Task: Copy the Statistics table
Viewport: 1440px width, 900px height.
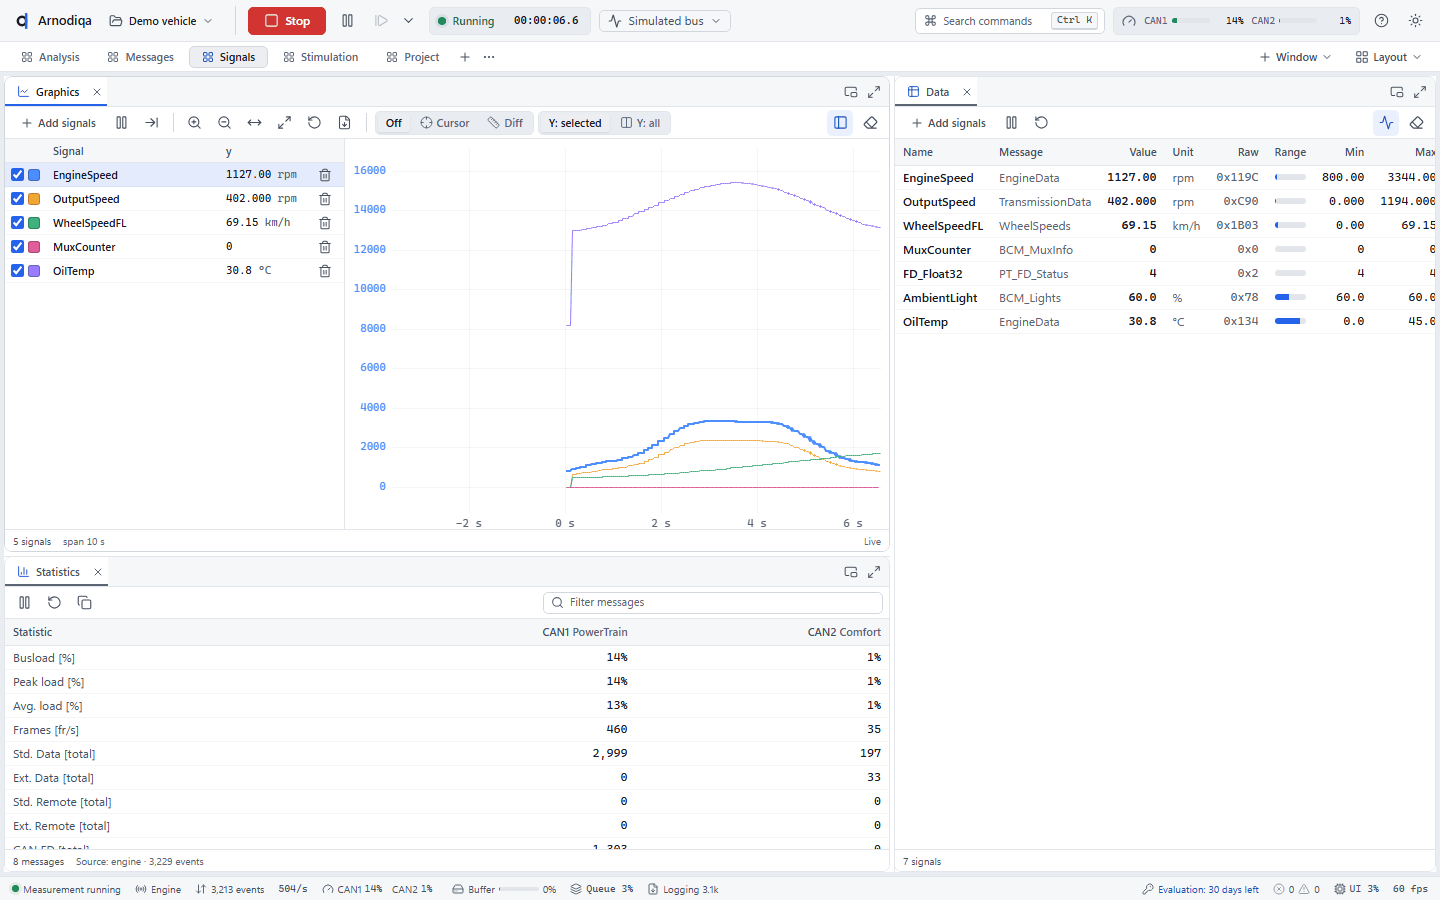Action: tap(85, 603)
